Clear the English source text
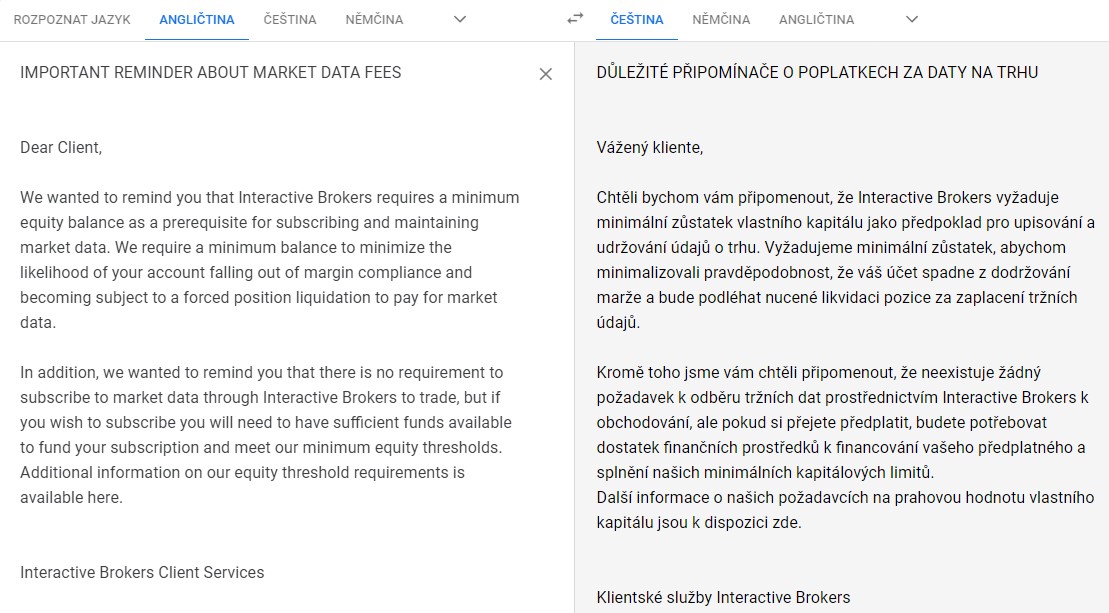The height and width of the screenshot is (613, 1109). pyautogui.click(x=546, y=74)
